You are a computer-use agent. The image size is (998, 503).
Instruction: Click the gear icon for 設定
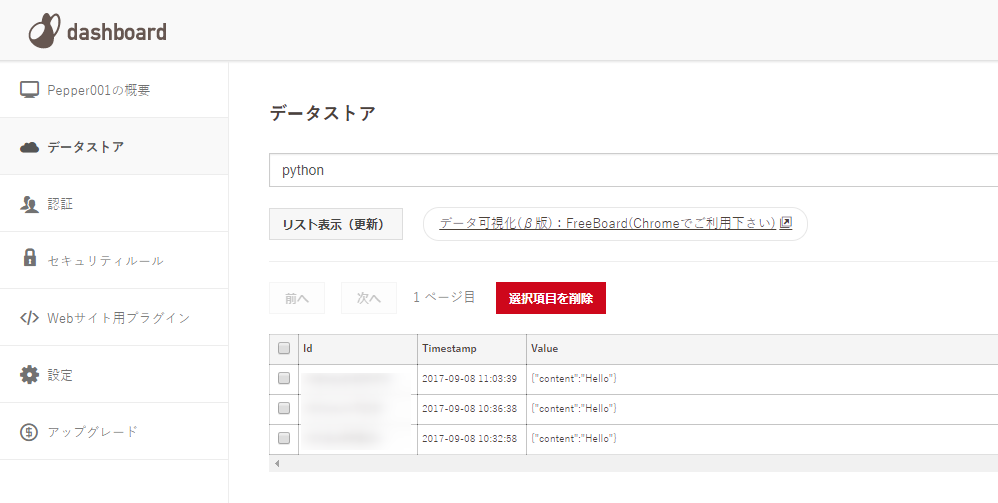tap(30, 375)
